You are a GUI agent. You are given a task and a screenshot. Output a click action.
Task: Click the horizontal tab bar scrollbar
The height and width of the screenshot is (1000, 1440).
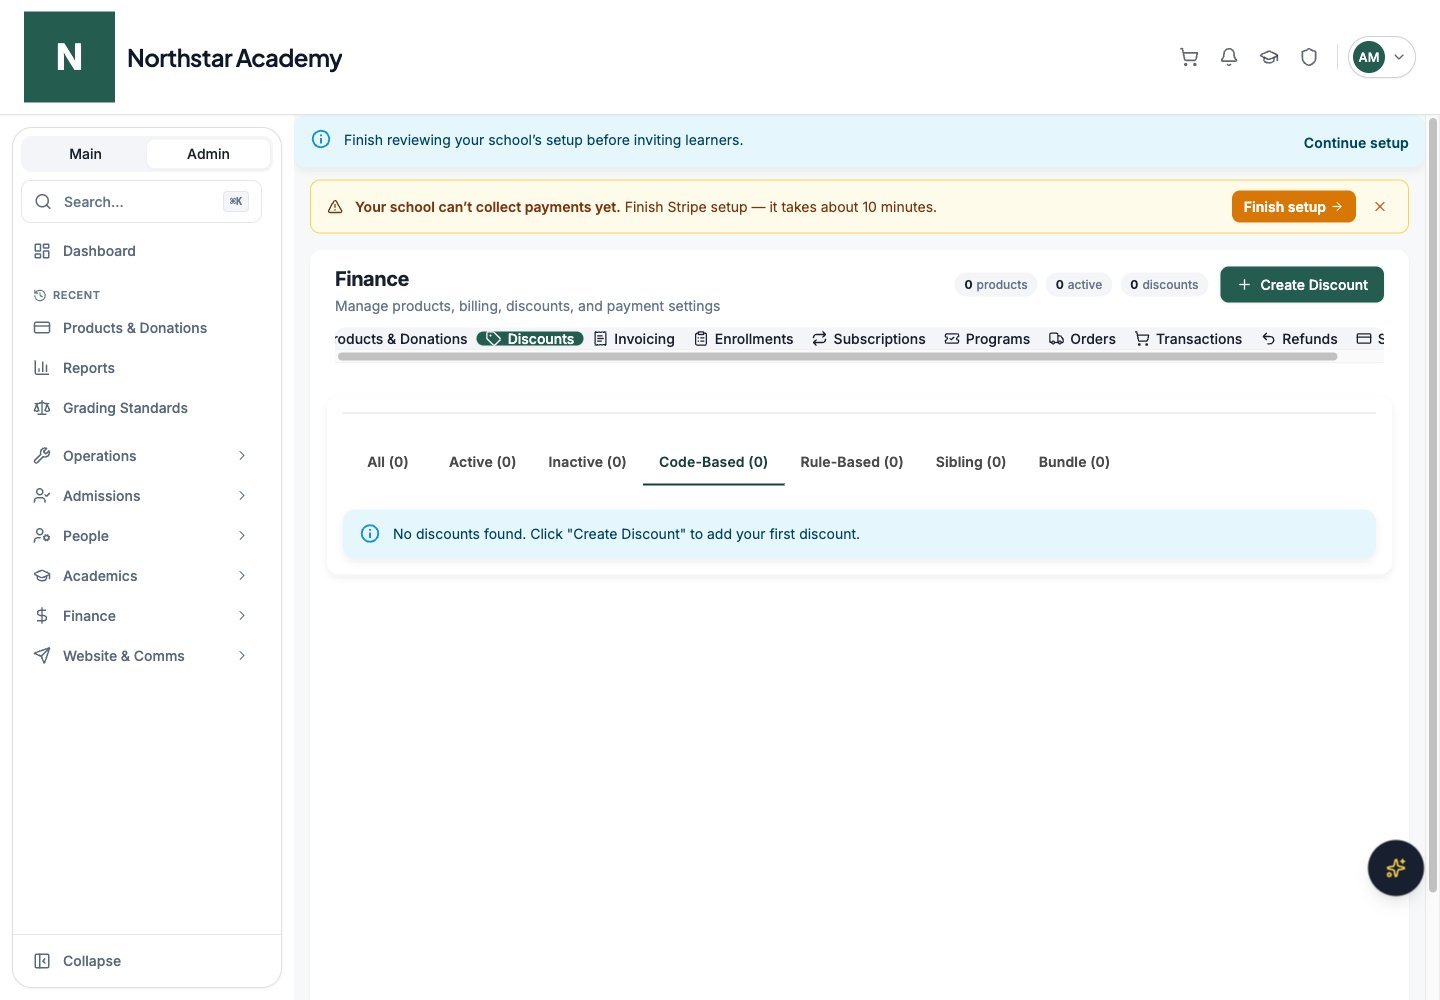click(837, 356)
